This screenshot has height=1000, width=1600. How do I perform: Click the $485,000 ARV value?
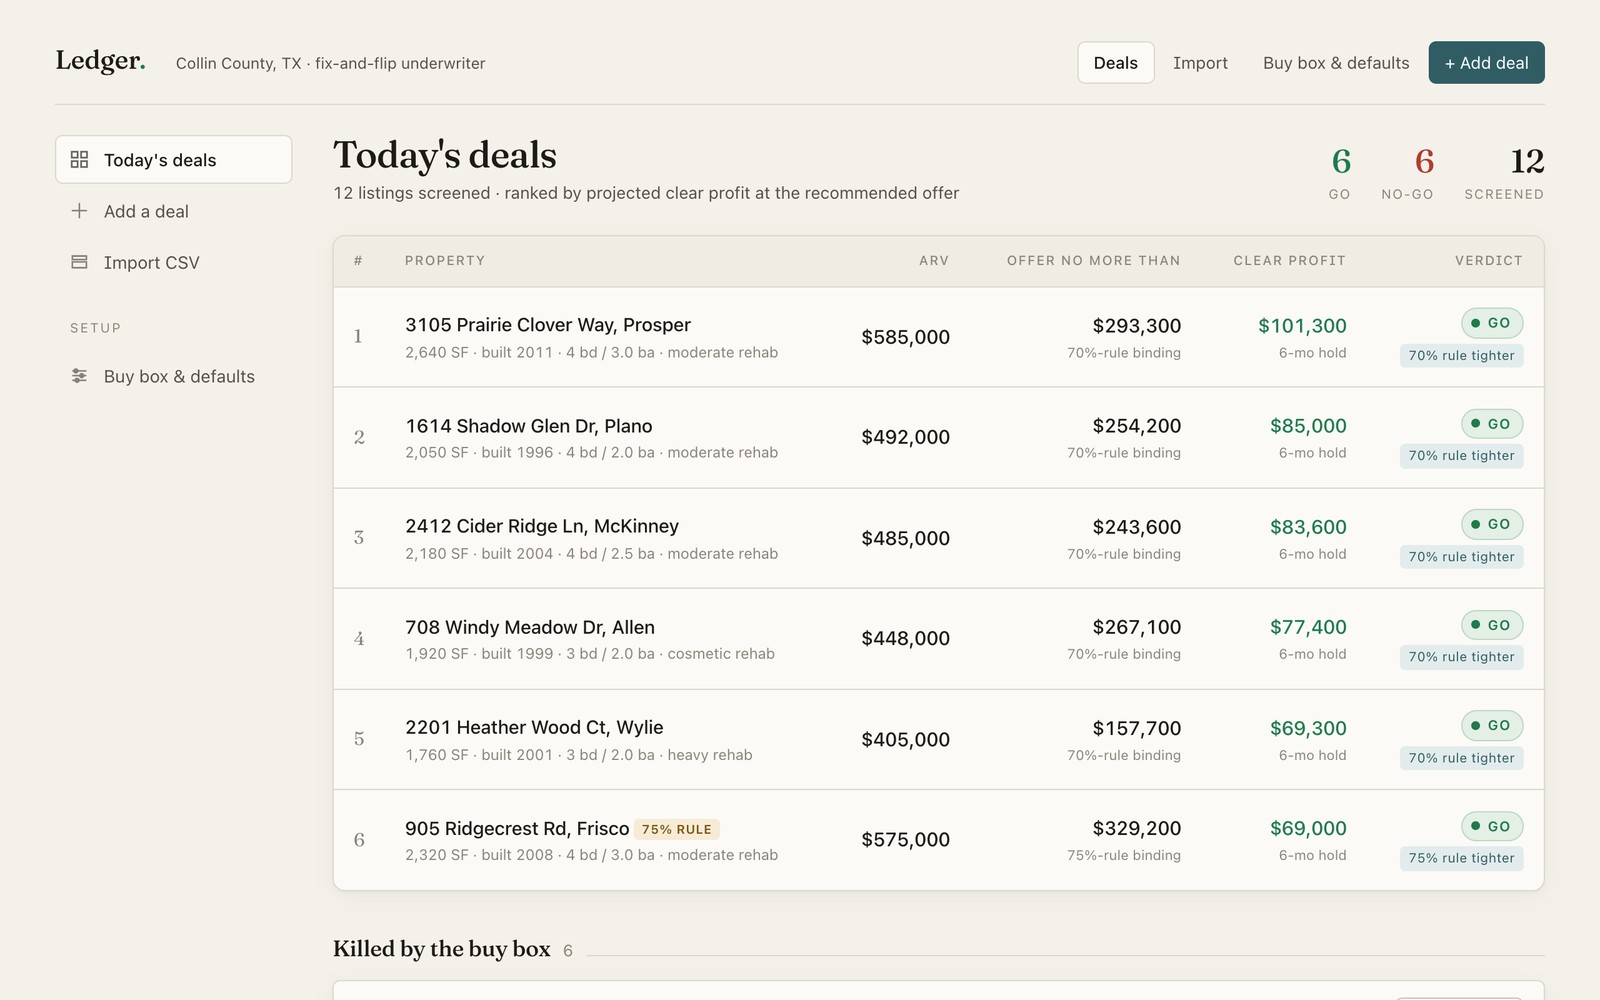905,538
